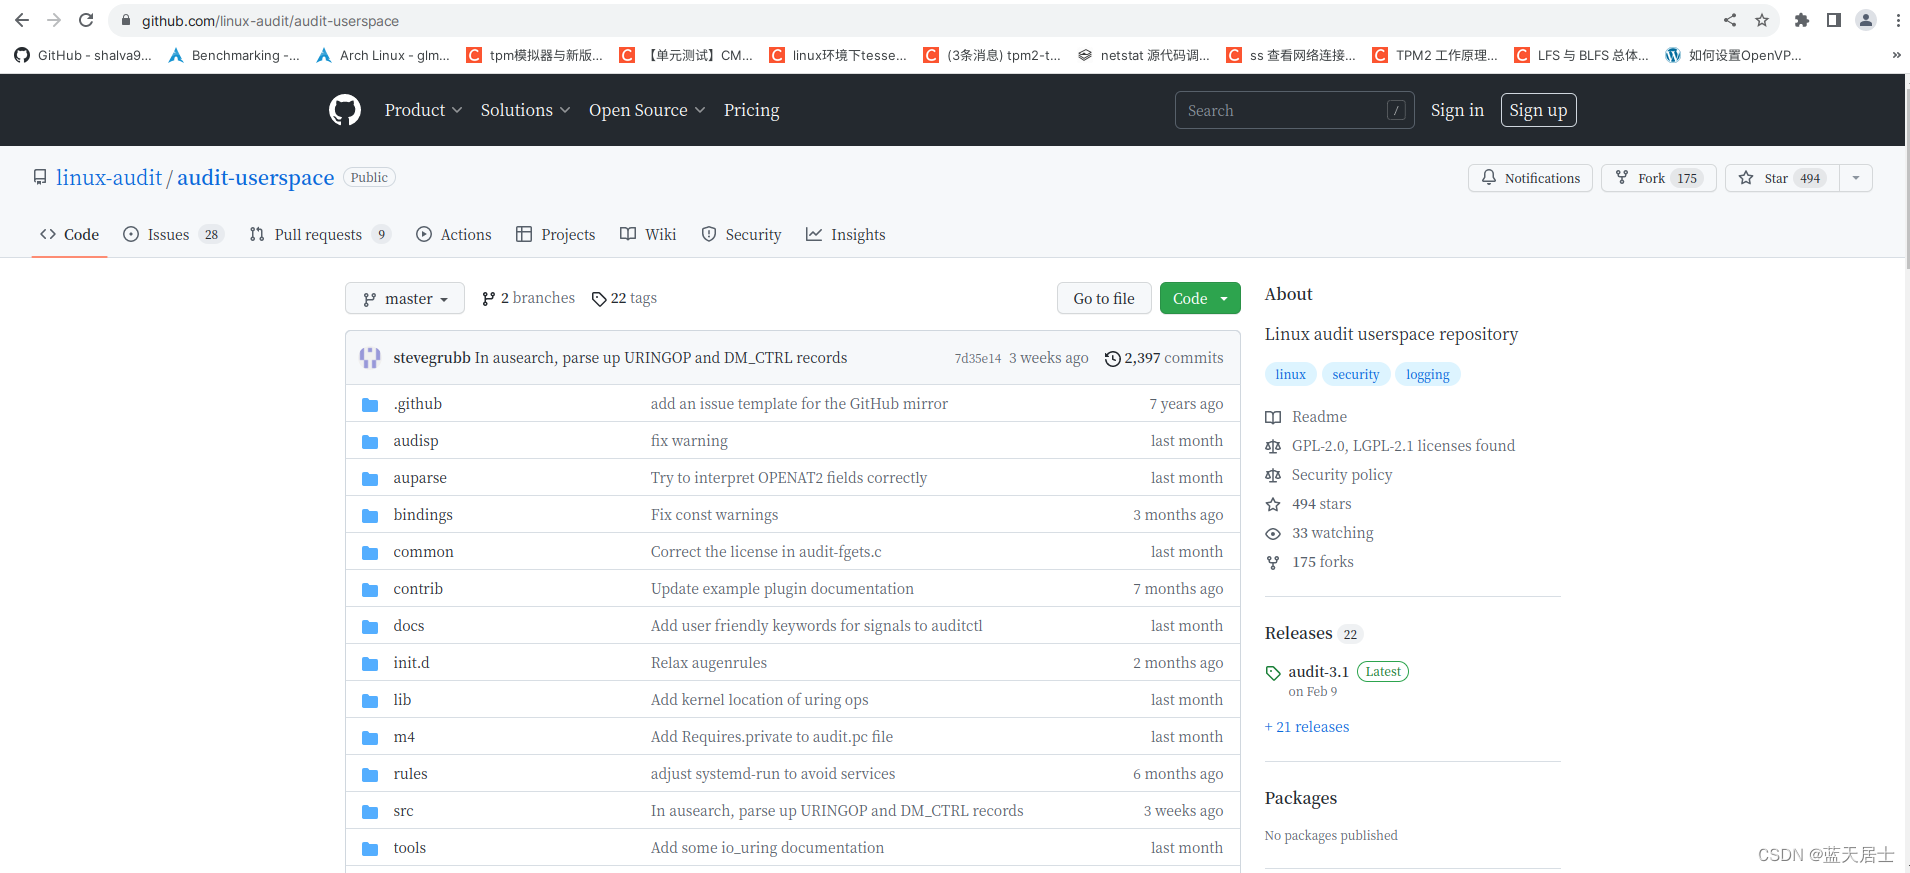This screenshot has width=1910, height=873.
Task: Click the linux topic tag
Action: 1290,374
